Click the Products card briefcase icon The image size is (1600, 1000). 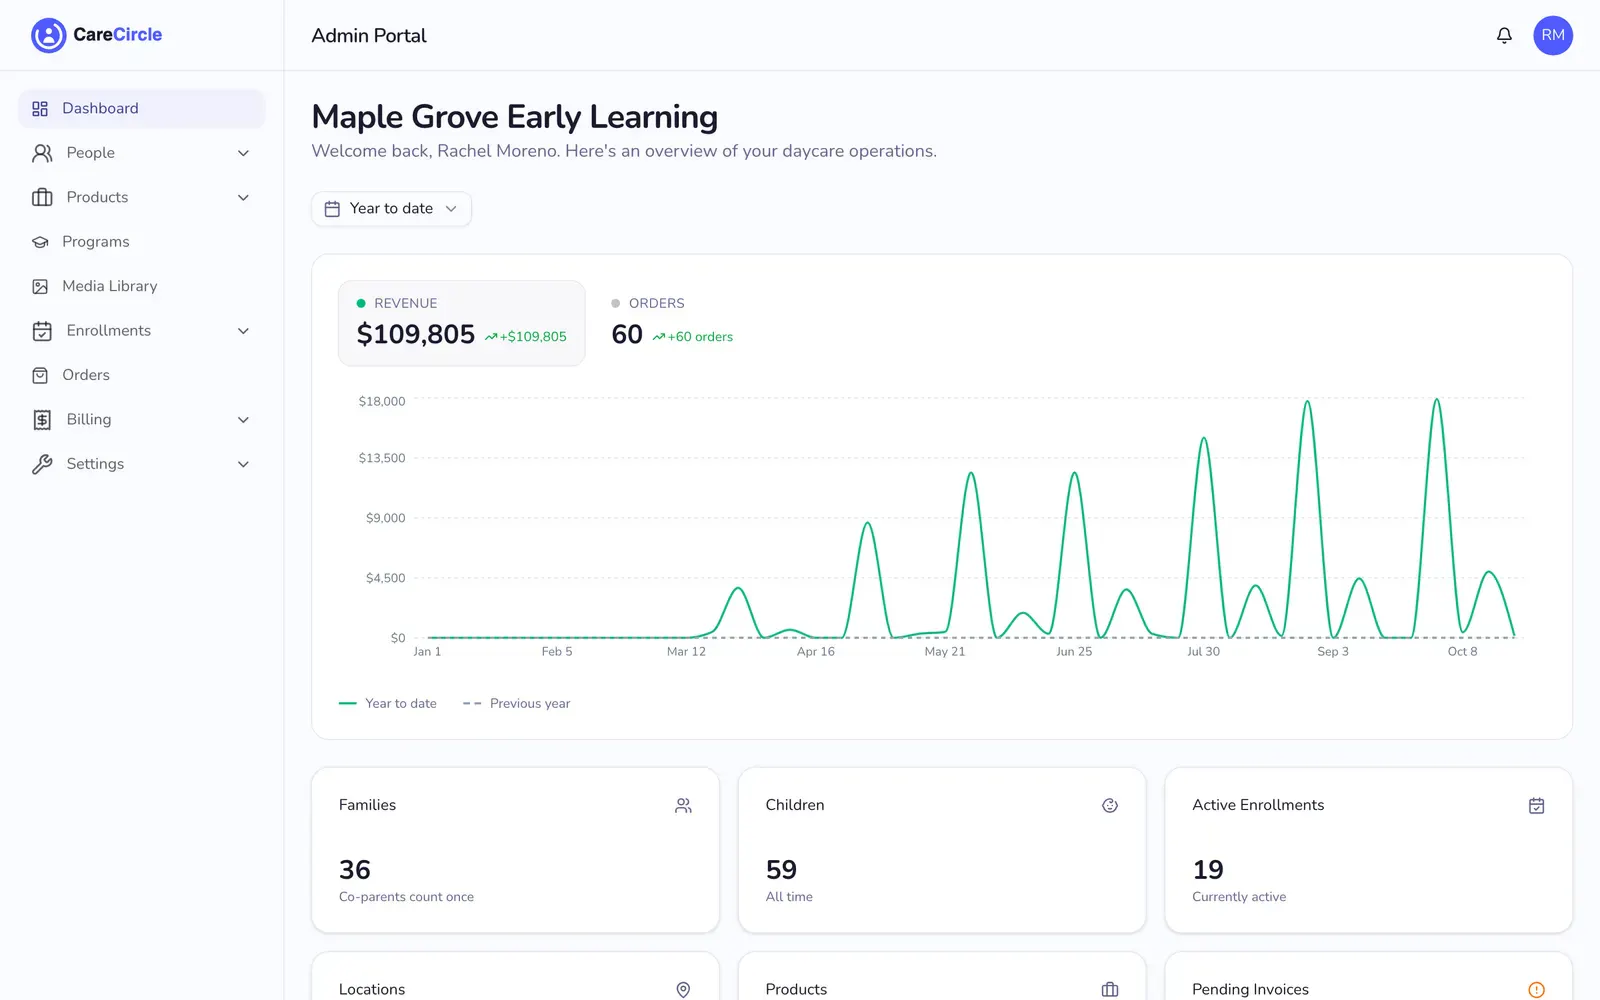[x=1110, y=989]
